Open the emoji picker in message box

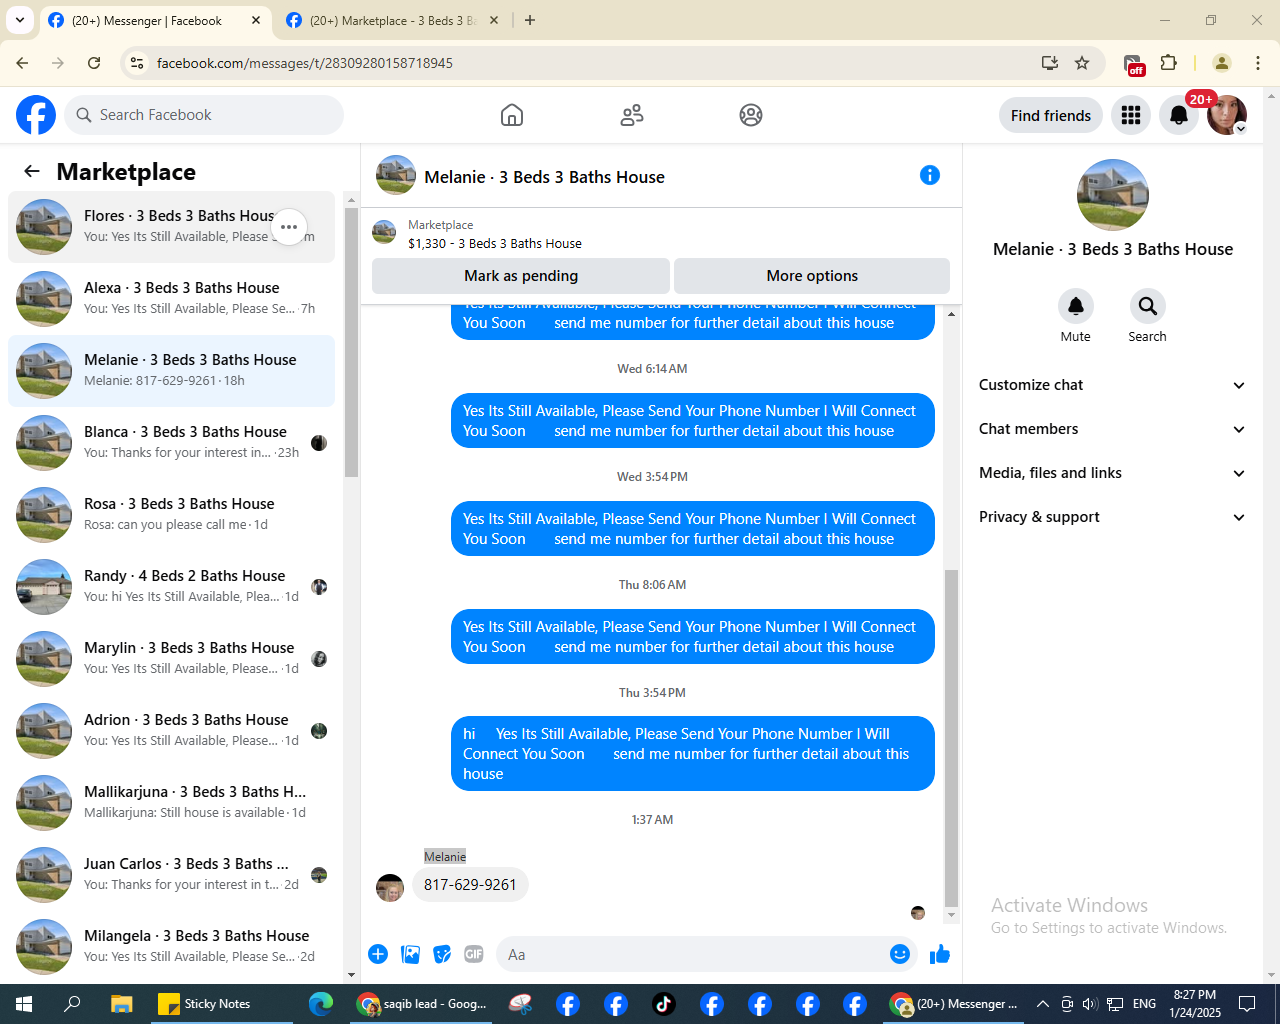900,954
